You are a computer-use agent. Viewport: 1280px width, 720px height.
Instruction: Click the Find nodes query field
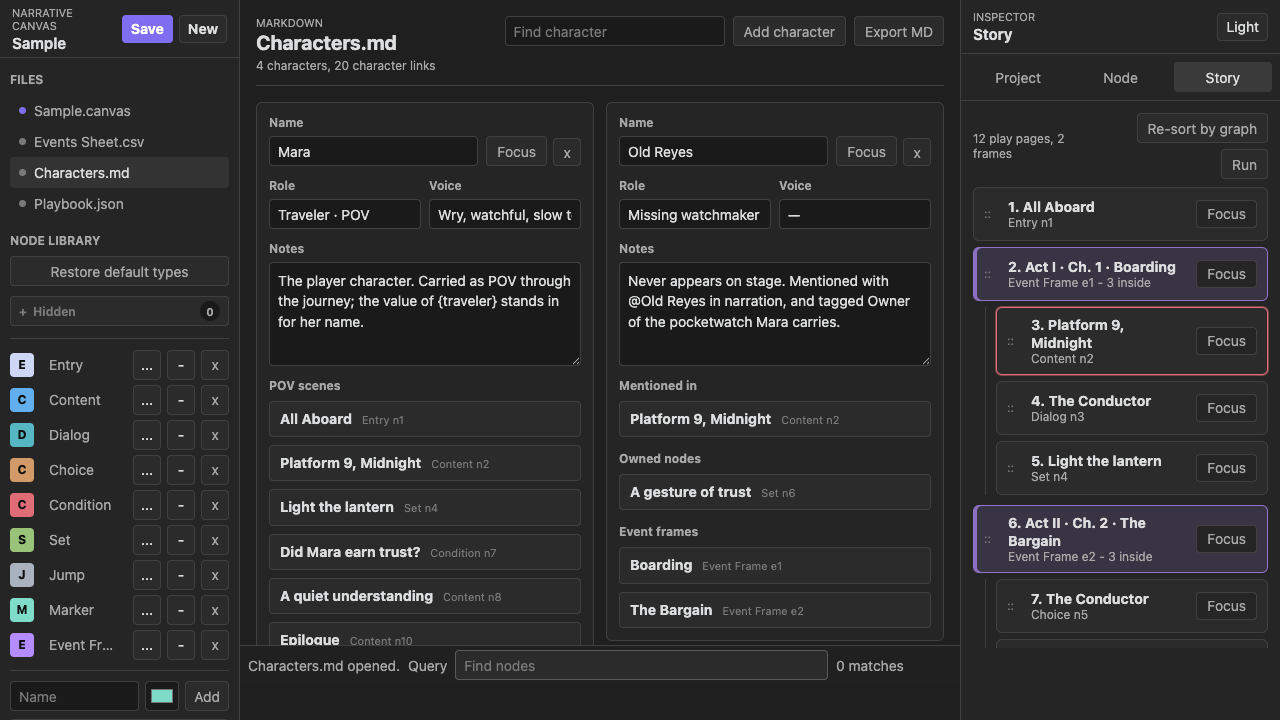[x=641, y=666]
